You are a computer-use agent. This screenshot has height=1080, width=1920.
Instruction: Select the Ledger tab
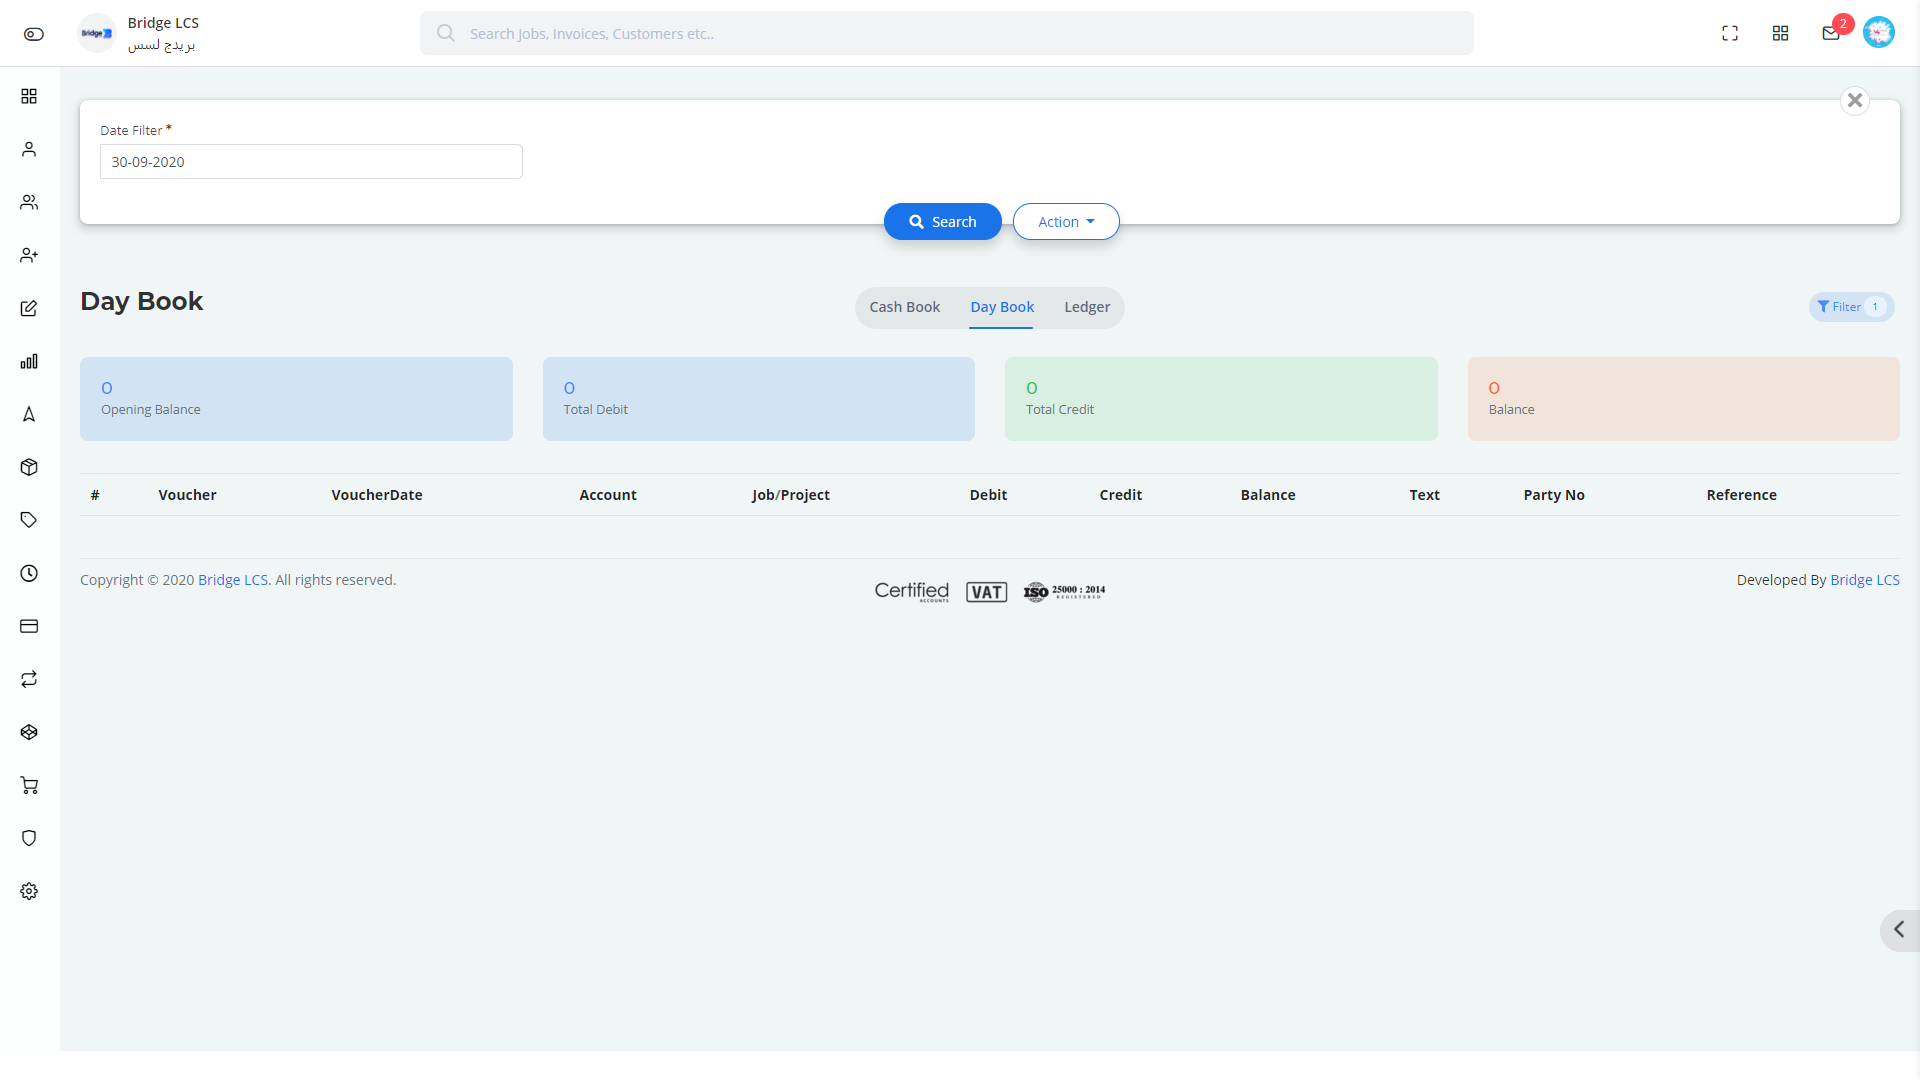click(x=1088, y=307)
